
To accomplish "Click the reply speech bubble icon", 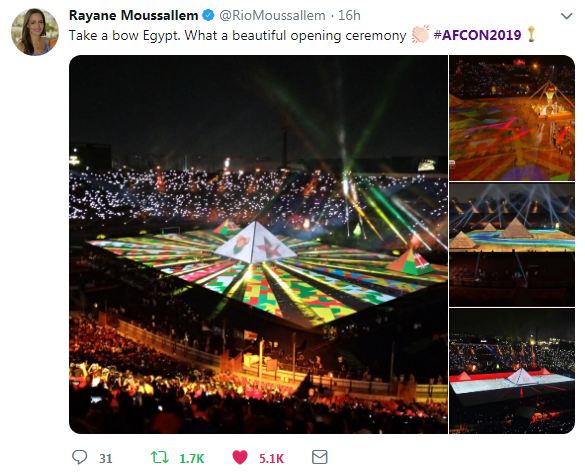I will pos(79,457).
